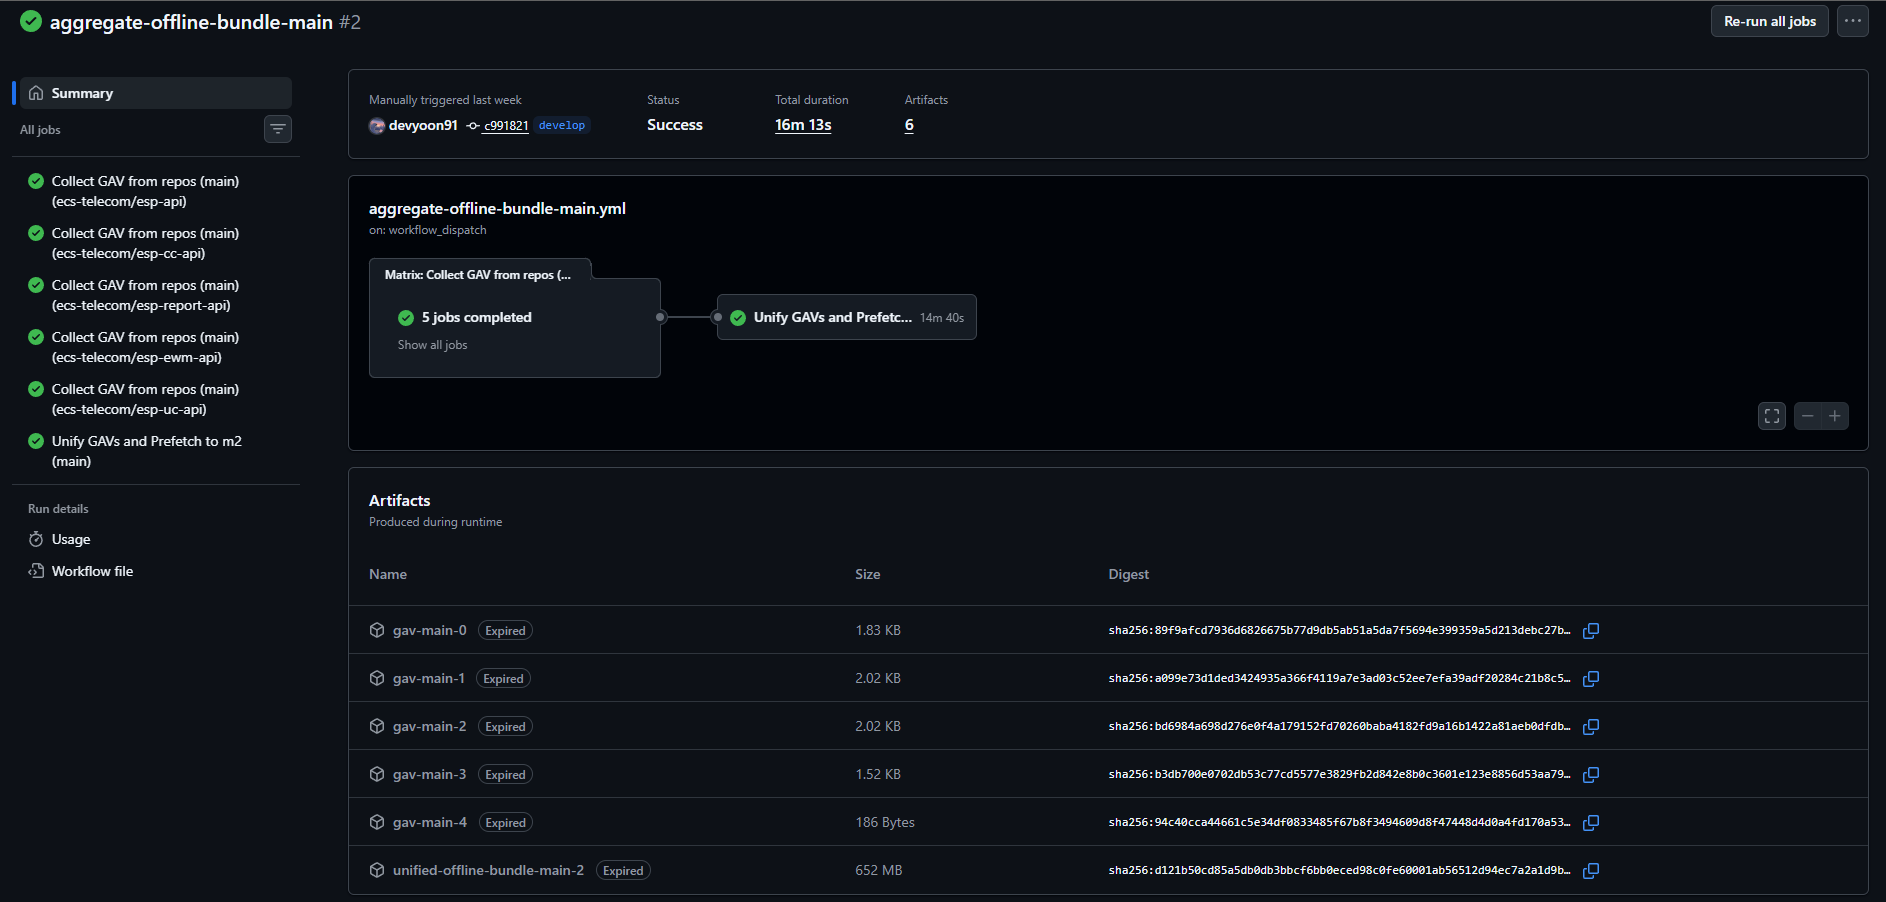Open the Usage run details
Screen dimensions: 1886x902
(156, 539)
